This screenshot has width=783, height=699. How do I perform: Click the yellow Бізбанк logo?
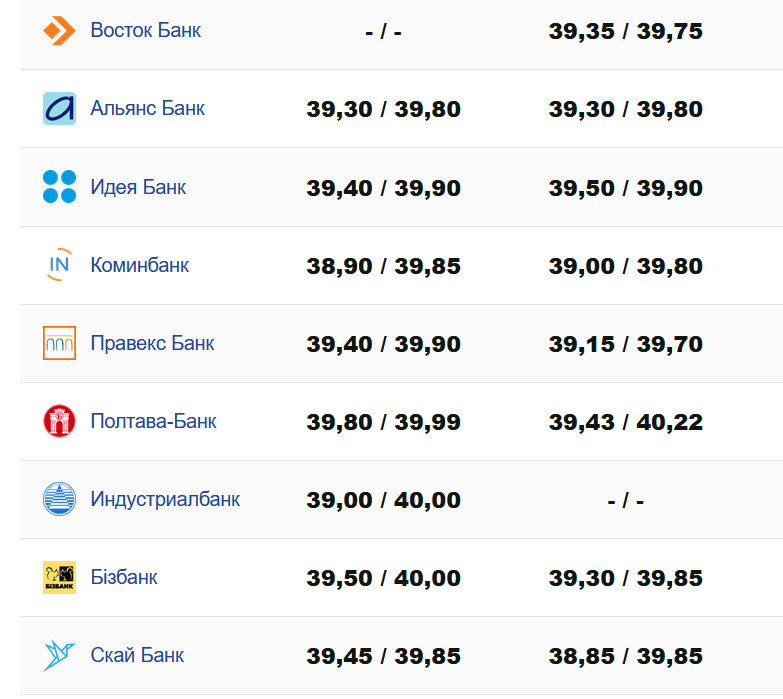click(59, 577)
